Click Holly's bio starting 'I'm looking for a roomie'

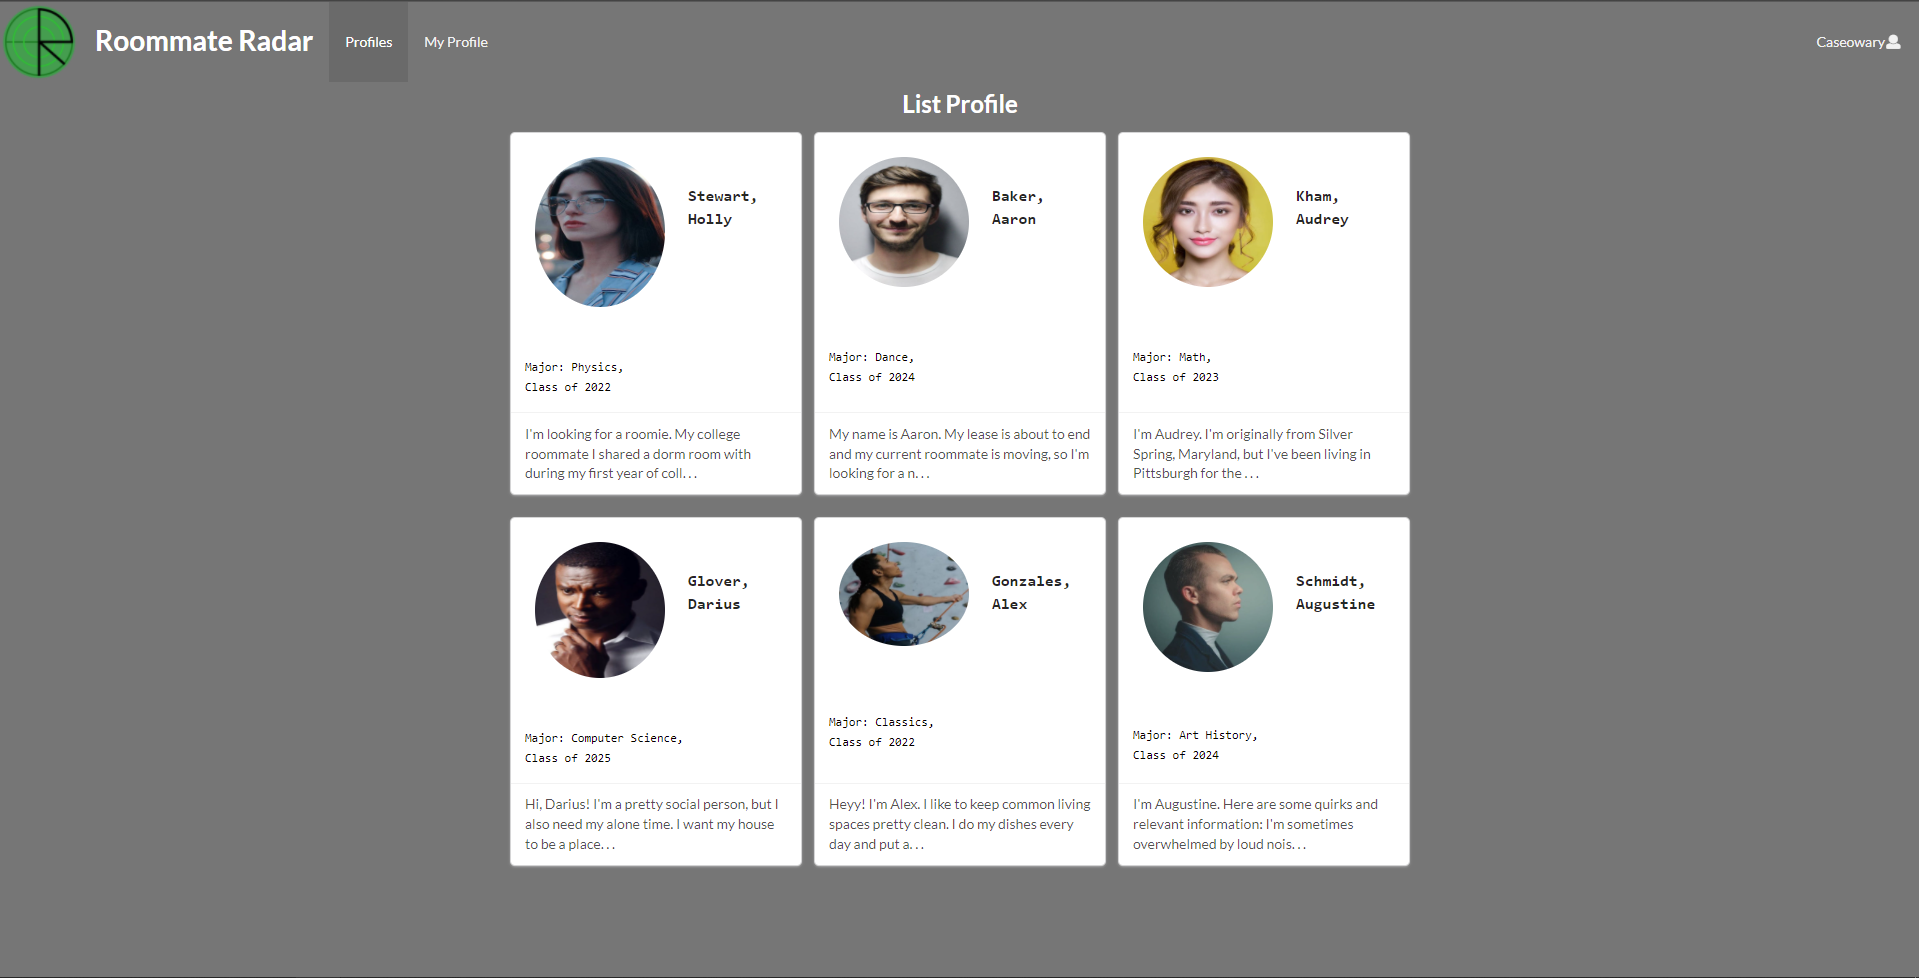click(x=638, y=454)
